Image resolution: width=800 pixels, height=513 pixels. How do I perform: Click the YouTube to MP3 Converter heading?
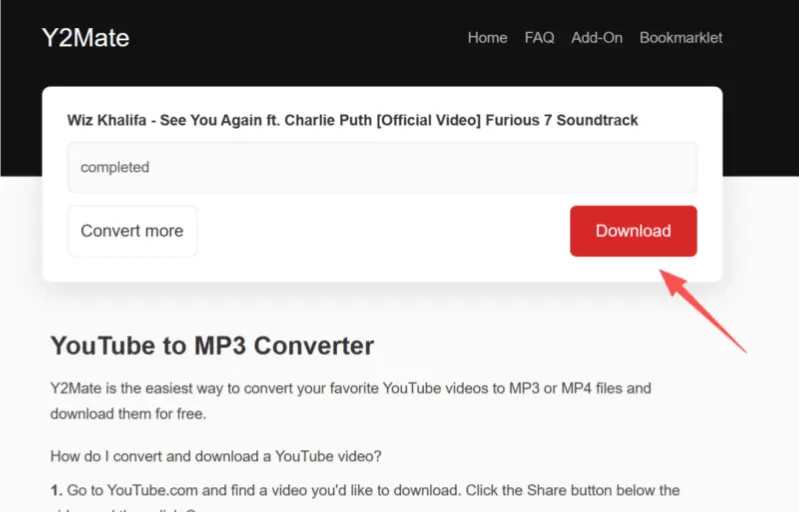pos(212,346)
